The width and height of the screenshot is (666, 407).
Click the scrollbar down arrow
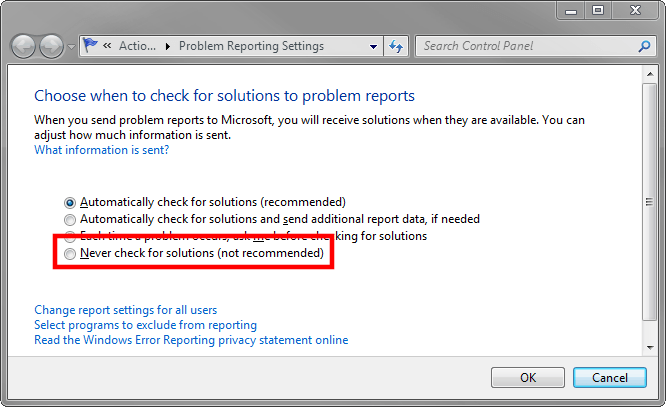tap(652, 347)
